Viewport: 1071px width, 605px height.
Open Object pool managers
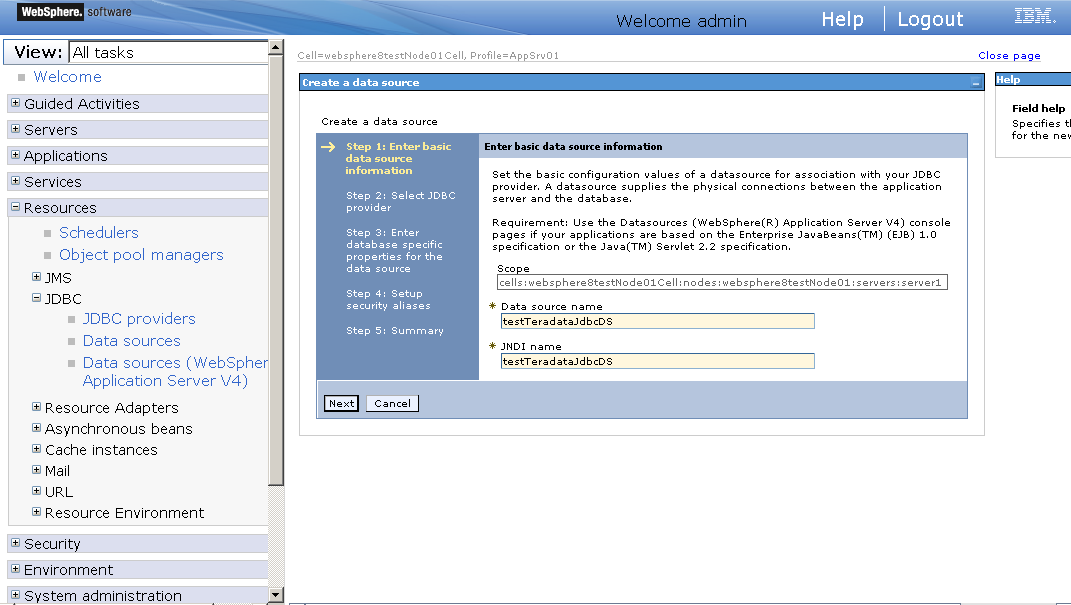141,255
